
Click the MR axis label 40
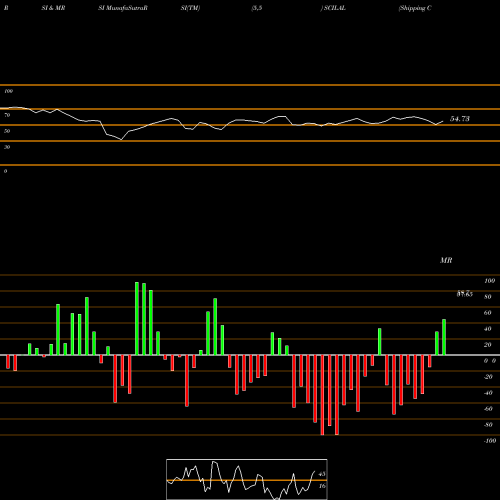point(488,329)
